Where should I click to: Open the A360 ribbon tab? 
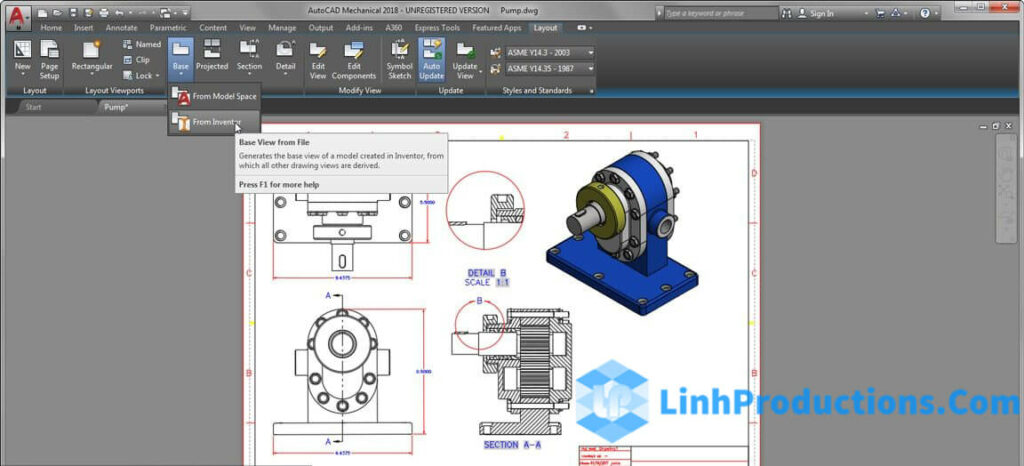(x=394, y=28)
